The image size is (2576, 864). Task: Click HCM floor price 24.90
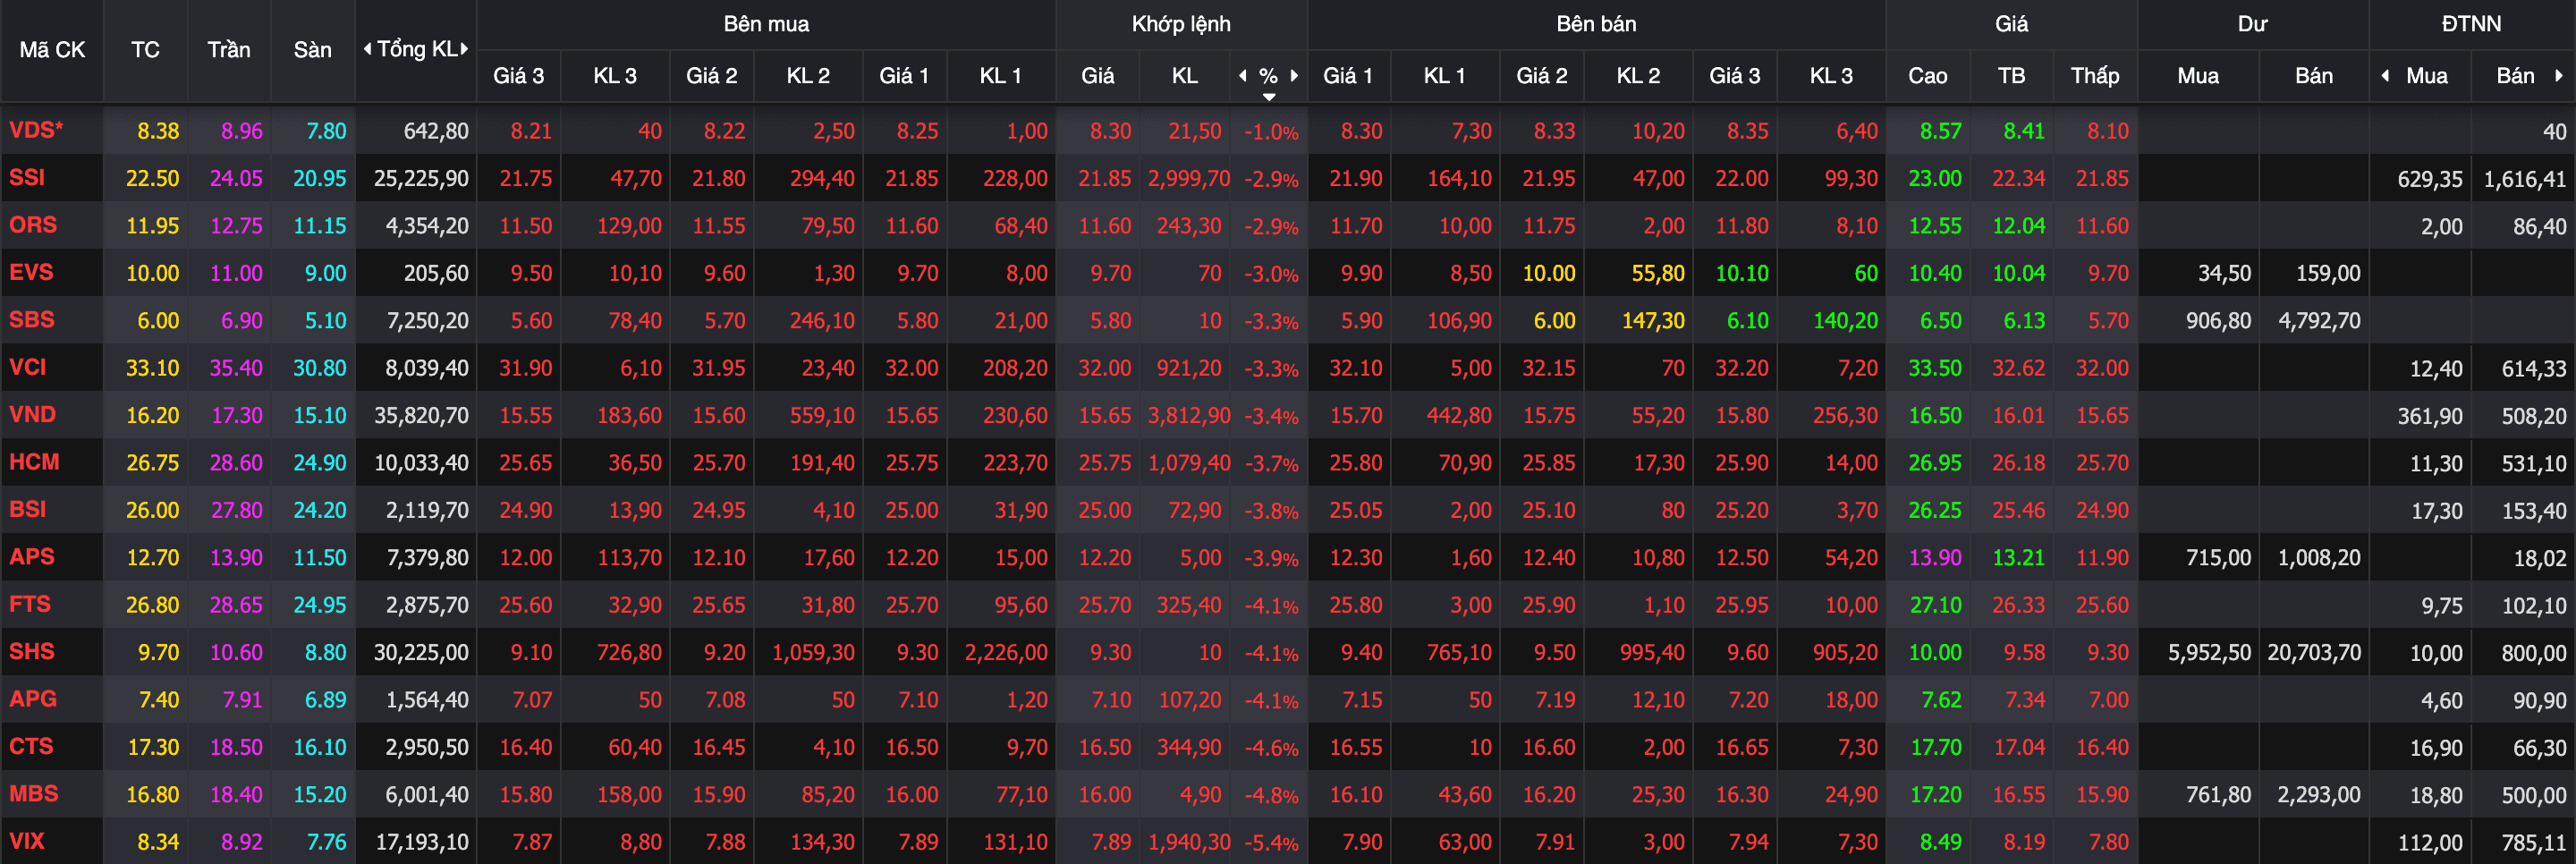(319, 463)
